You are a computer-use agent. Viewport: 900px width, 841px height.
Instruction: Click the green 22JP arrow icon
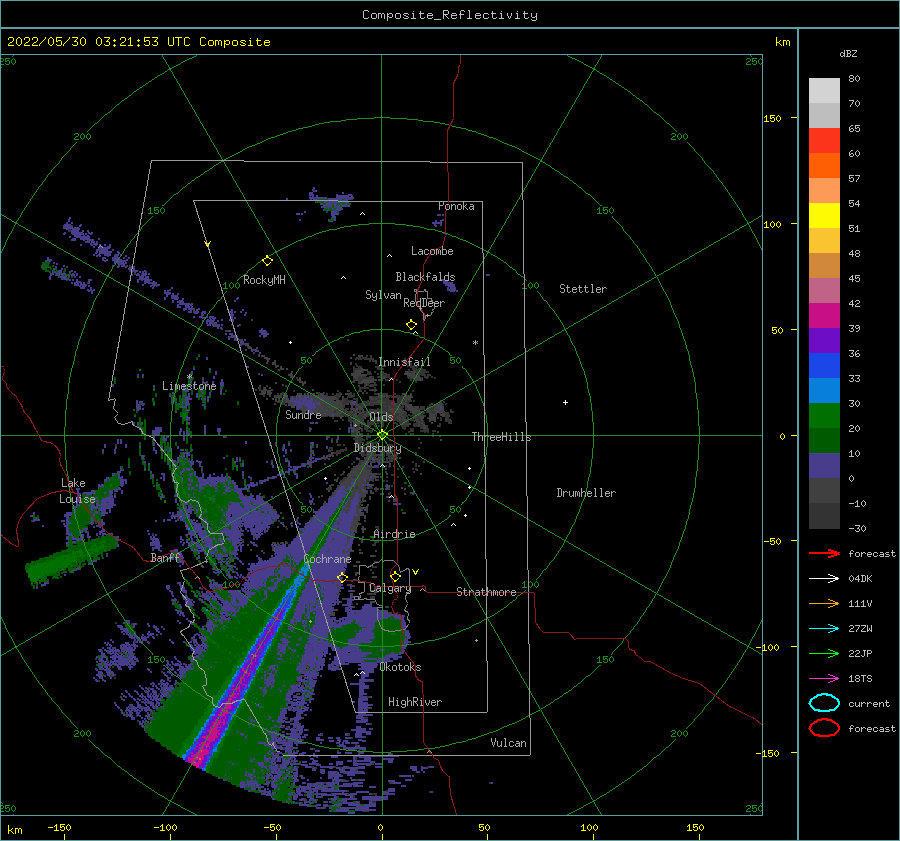(x=824, y=653)
